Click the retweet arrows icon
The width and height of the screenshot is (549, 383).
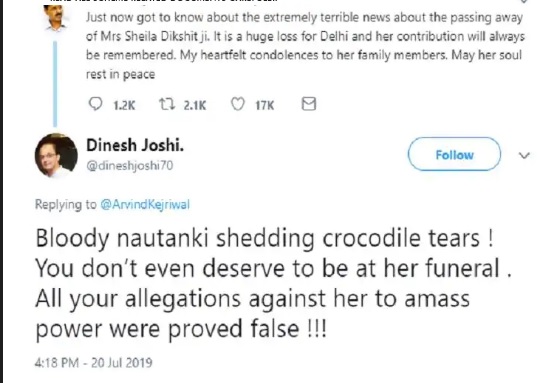point(167,104)
